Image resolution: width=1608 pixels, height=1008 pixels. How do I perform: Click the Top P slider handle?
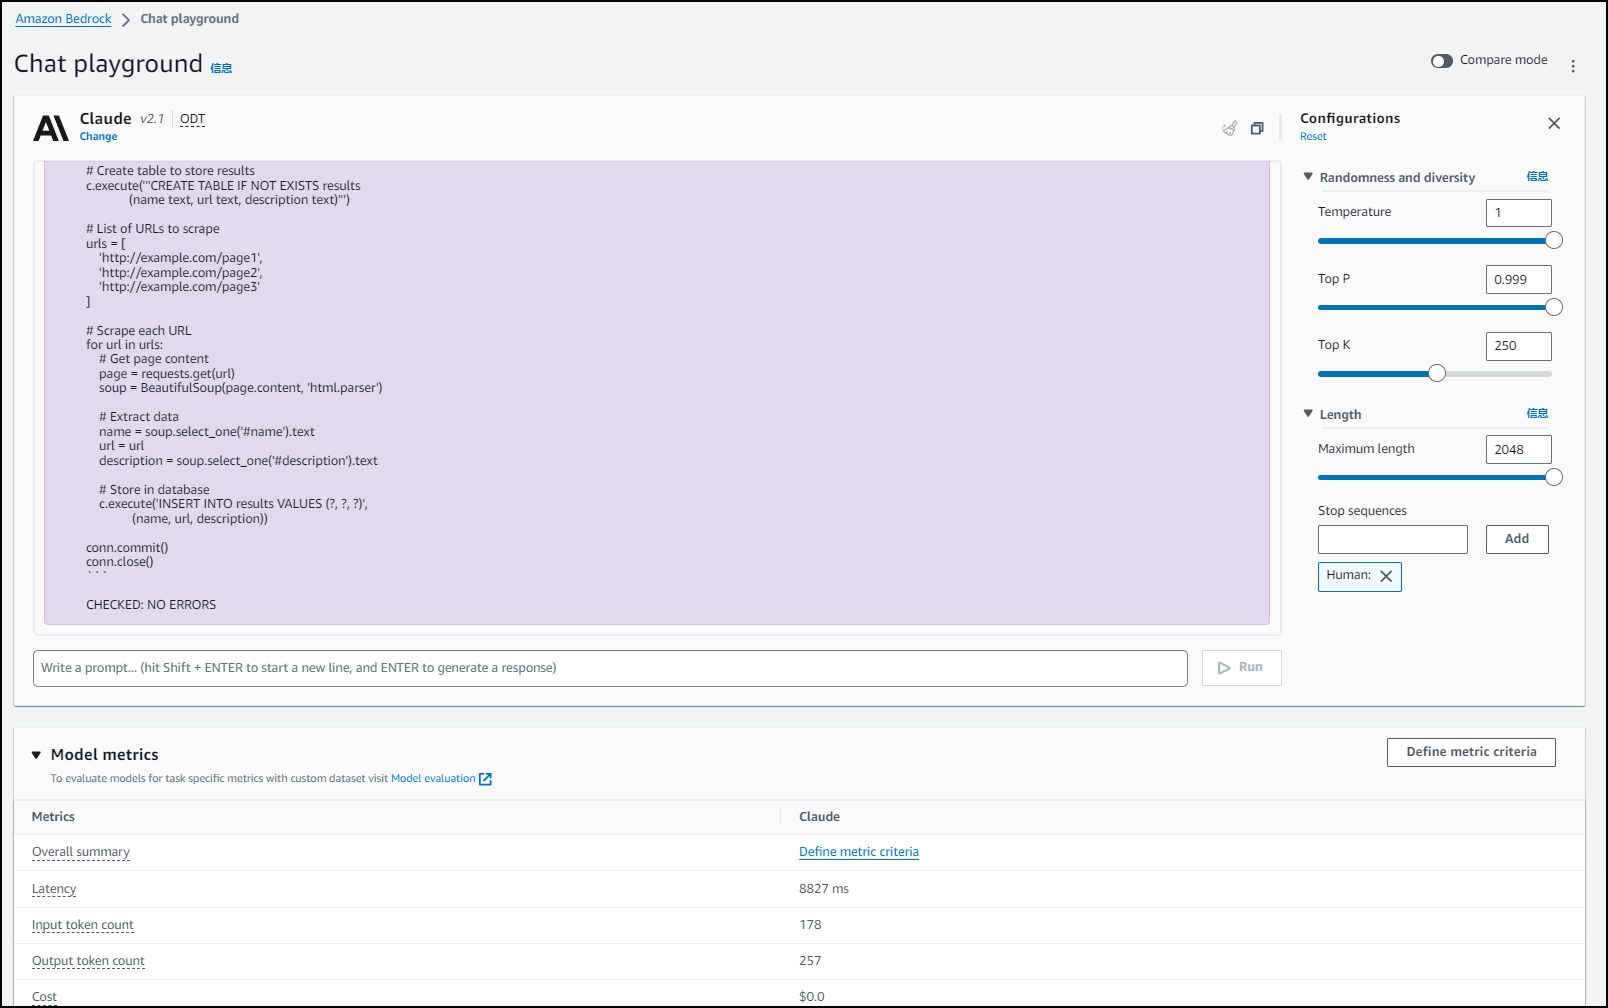point(1554,307)
